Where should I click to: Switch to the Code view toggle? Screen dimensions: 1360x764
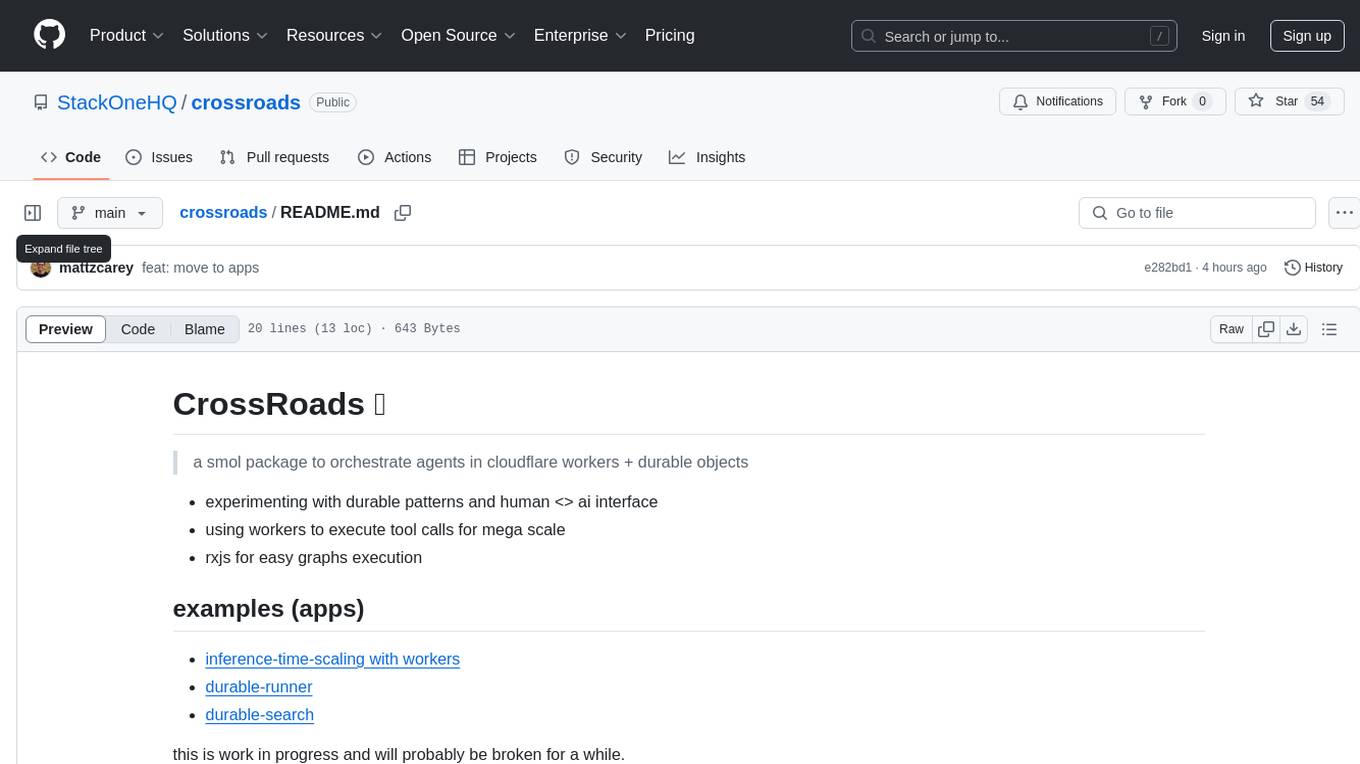pyautogui.click(x=138, y=329)
